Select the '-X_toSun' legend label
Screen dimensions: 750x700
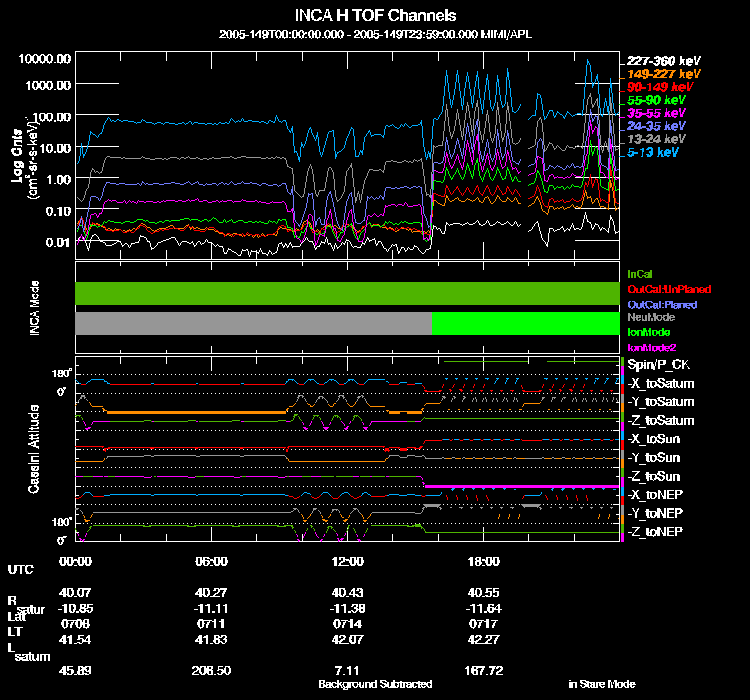point(653,439)
